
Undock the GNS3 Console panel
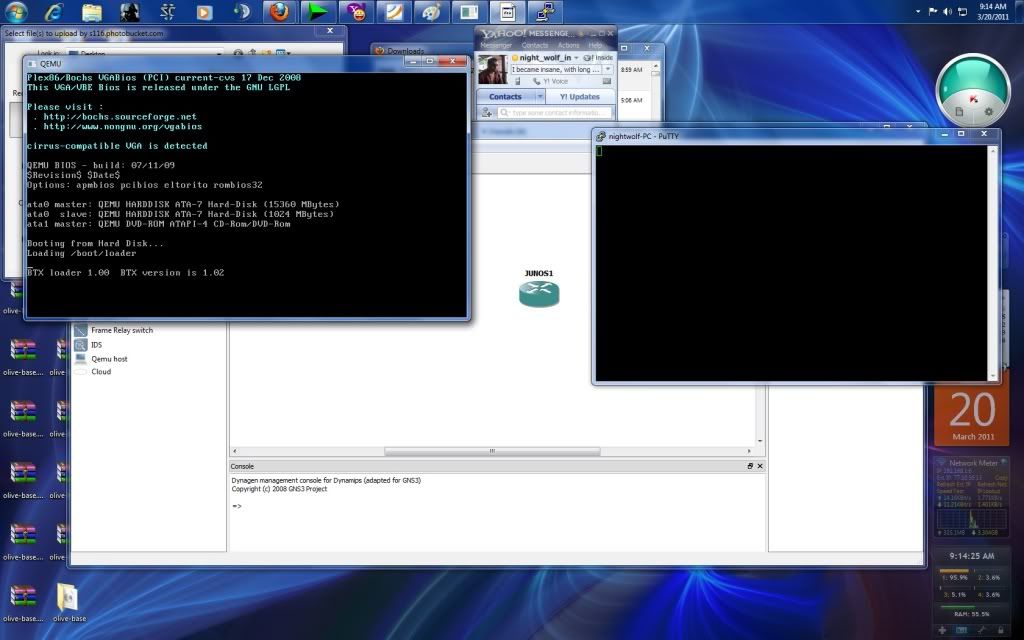tap(750, 466)
